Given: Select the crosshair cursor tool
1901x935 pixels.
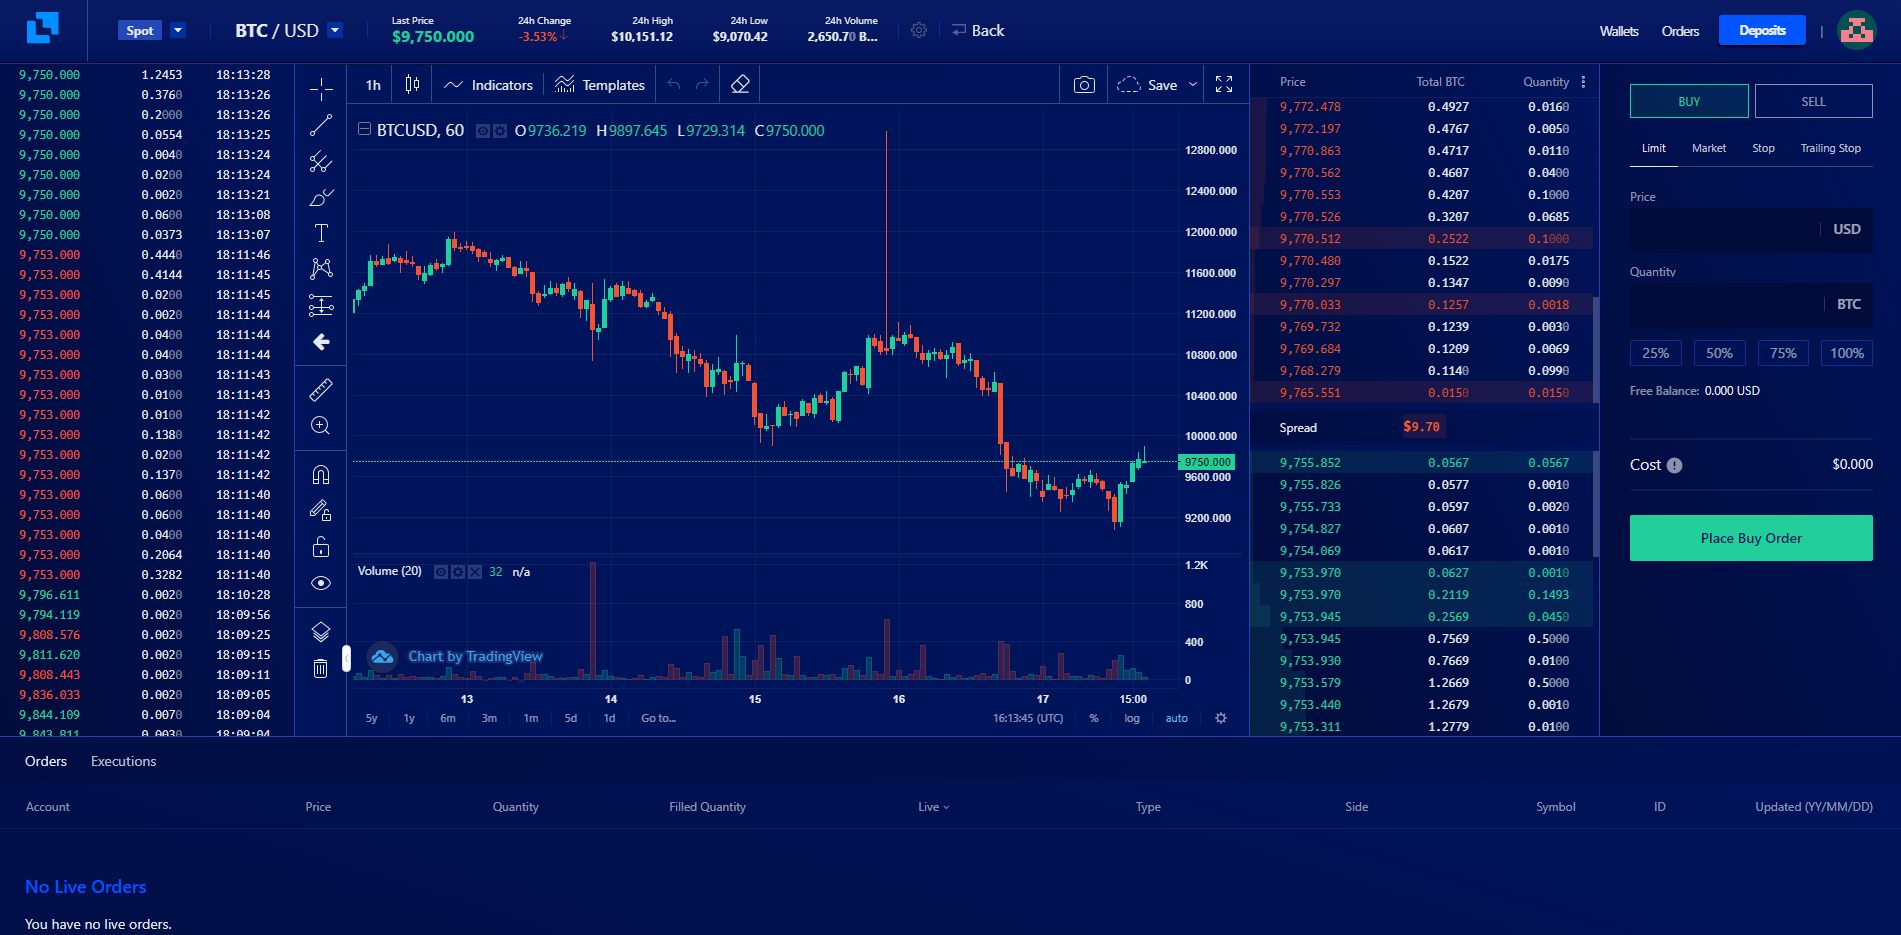Looking at the screenshot, I should point(321,90).
